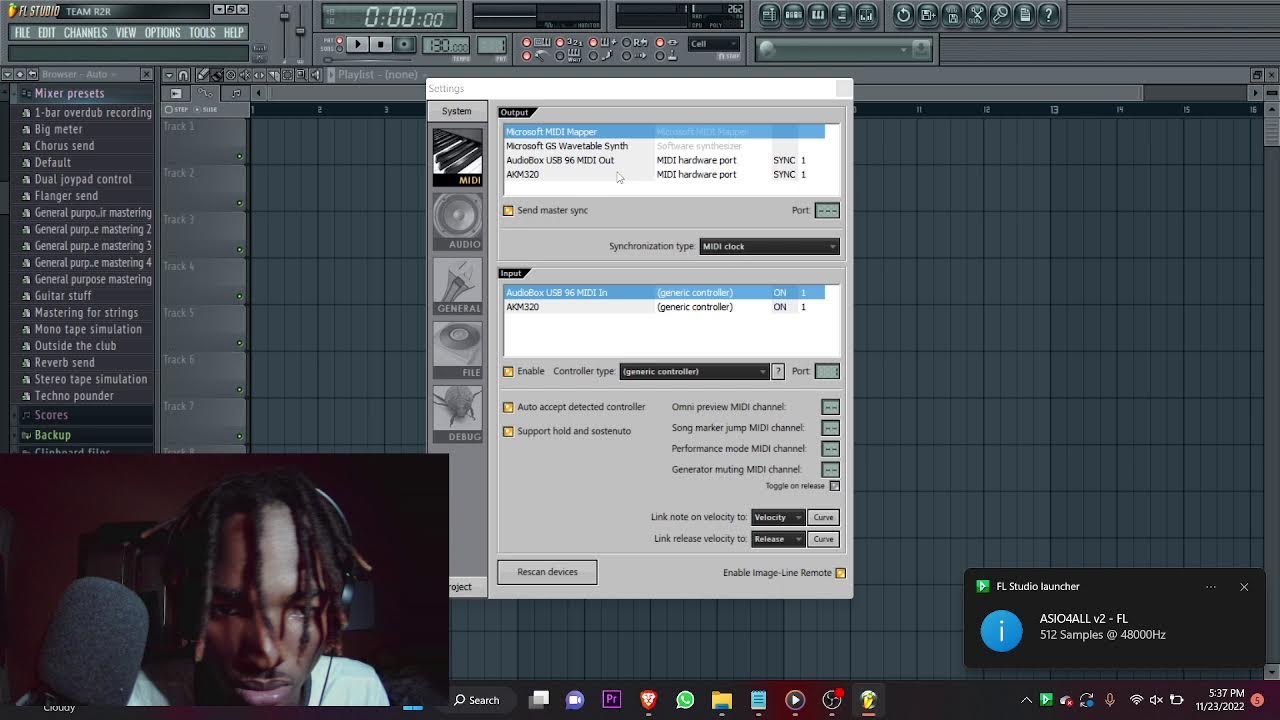The image size is (1280, 720).
Task: Enable Image-Line Remote checkbox
Action: click(840, 573)
